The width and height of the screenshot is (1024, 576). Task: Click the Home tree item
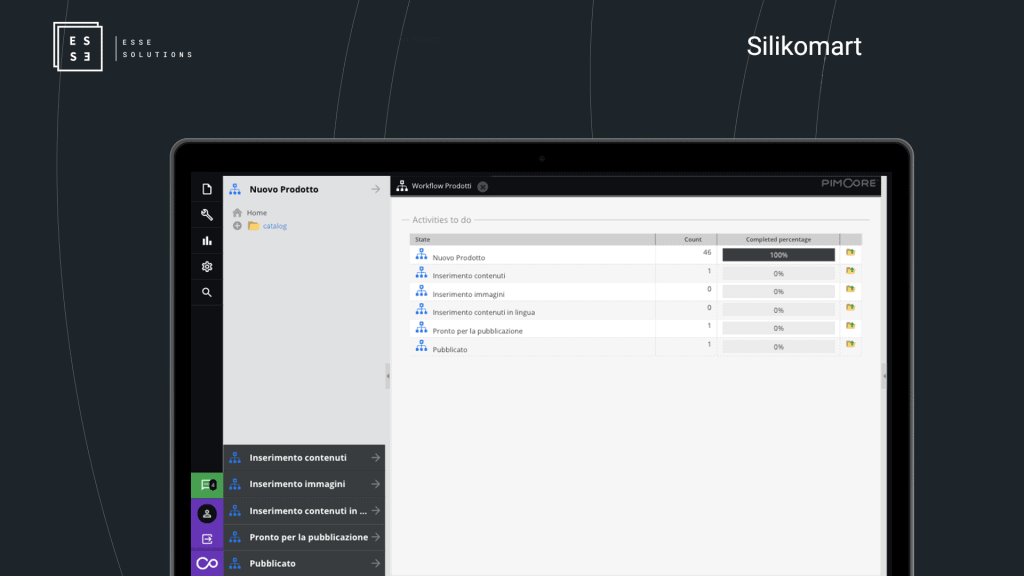point(250,213)
